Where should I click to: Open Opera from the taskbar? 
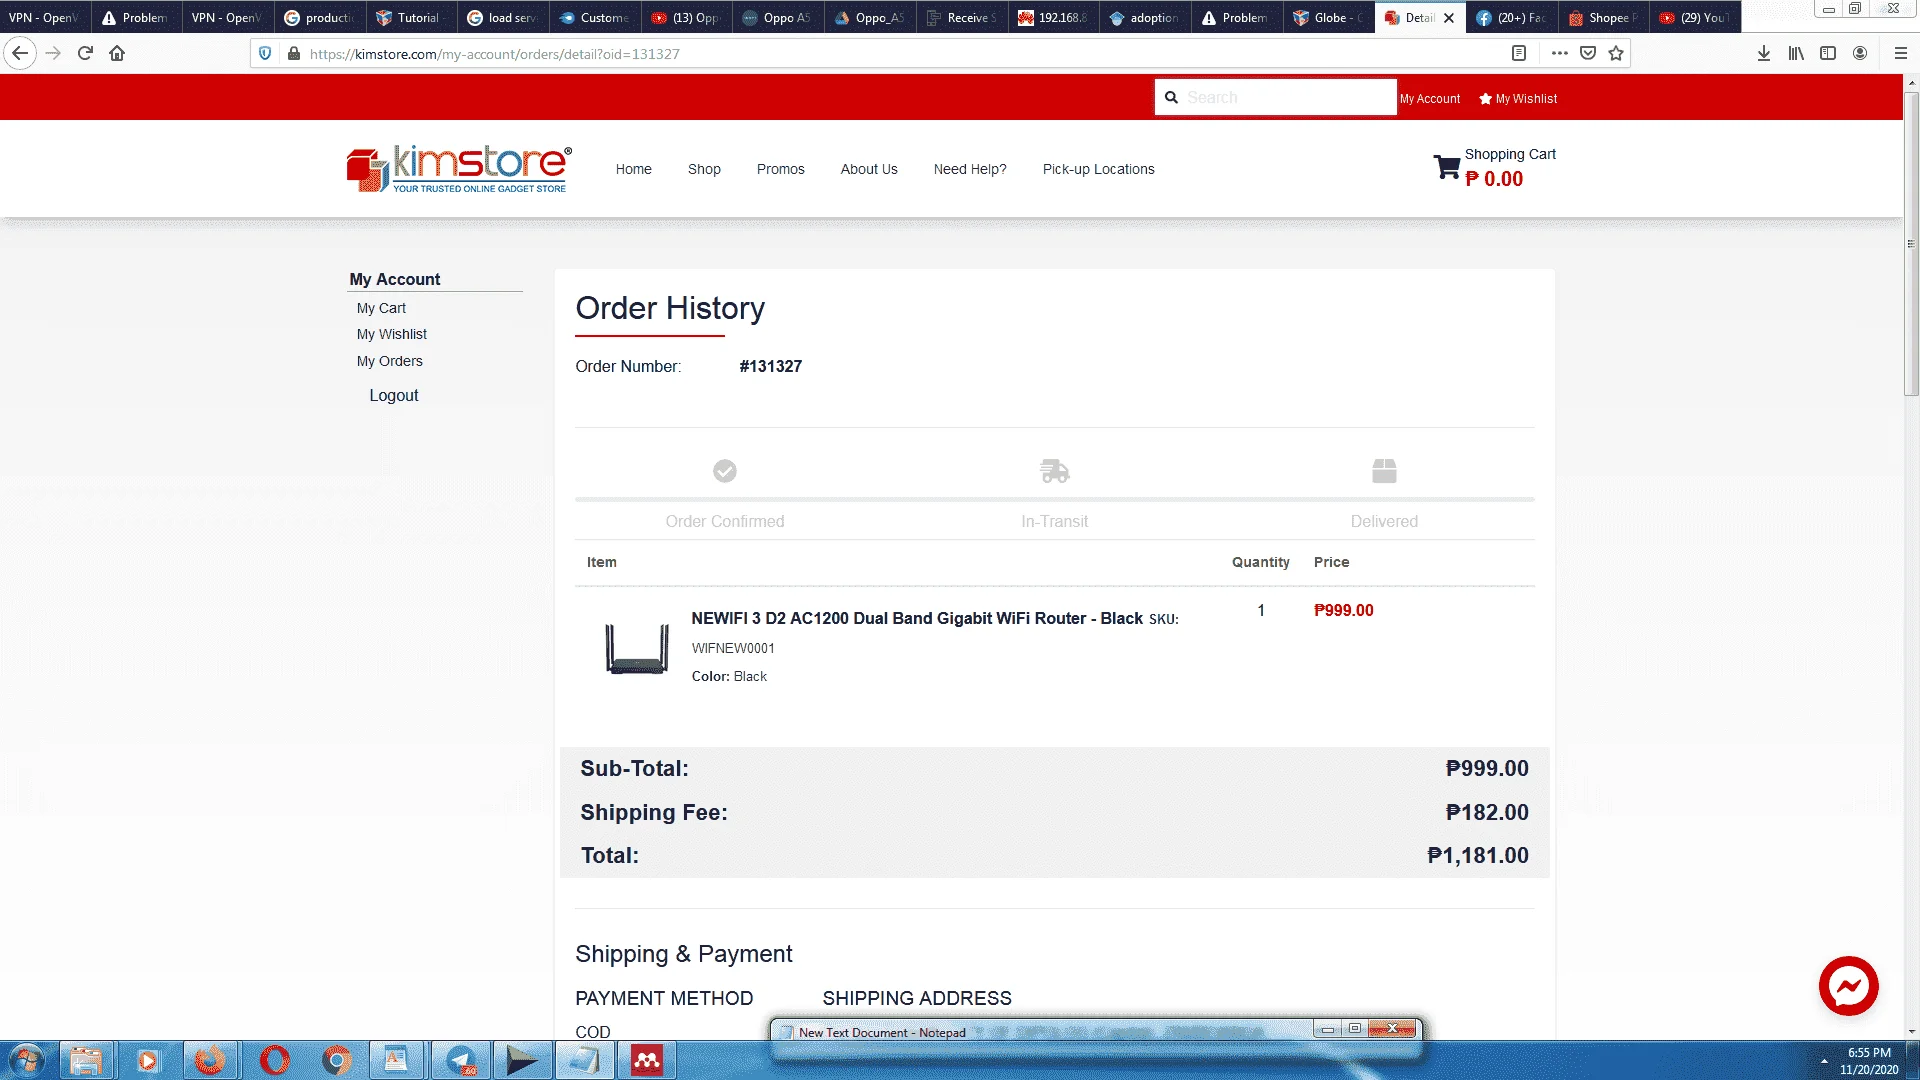(x=274, y=1060)
